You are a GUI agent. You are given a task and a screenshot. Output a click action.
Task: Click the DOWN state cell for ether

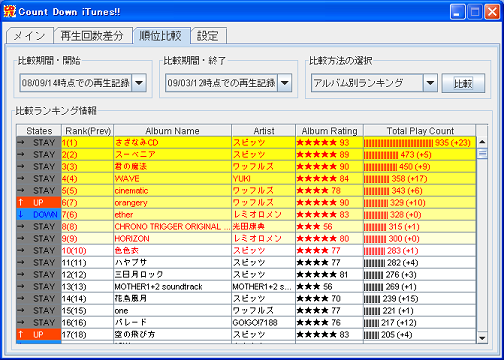pyautogui.click(x=39, y=215)
